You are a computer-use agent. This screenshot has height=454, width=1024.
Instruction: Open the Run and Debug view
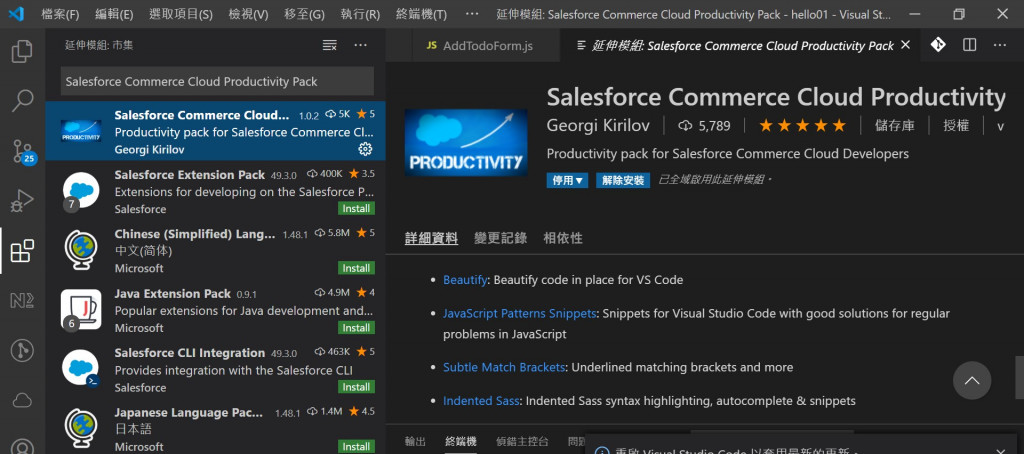[22, 201]
